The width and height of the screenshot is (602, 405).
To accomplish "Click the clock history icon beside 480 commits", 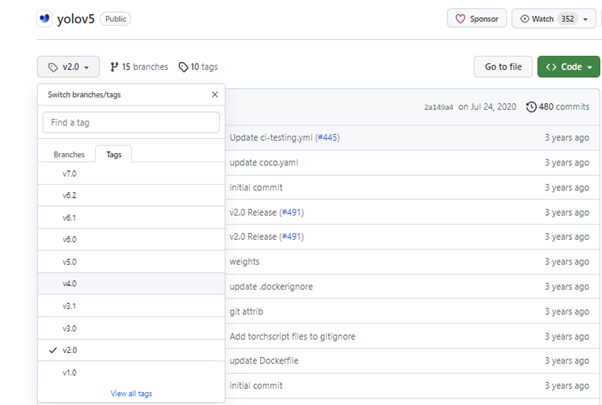I will tap(531, 107).
